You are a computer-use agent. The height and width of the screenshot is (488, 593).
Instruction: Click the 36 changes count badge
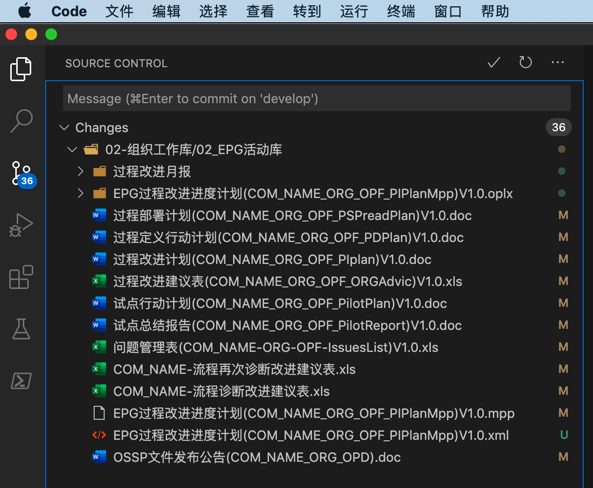558,127
